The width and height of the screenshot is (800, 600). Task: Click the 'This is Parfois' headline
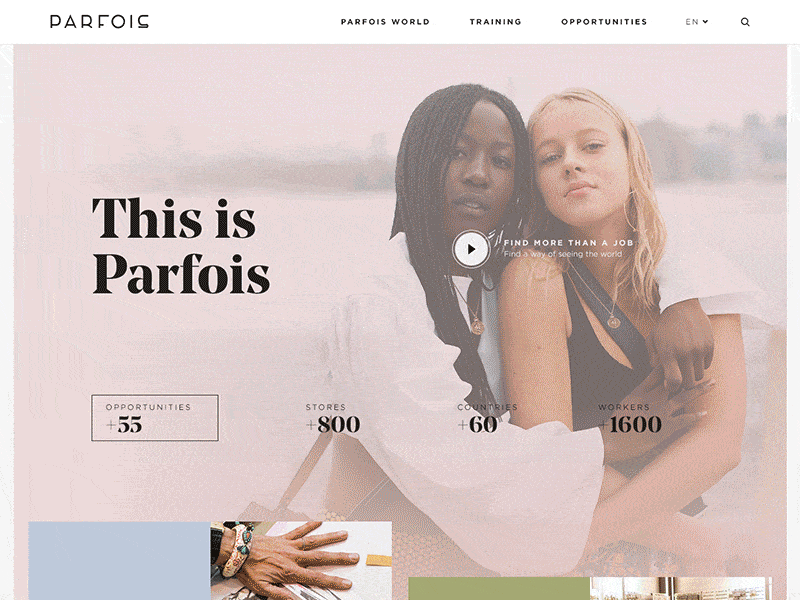[x=181, y=245]
